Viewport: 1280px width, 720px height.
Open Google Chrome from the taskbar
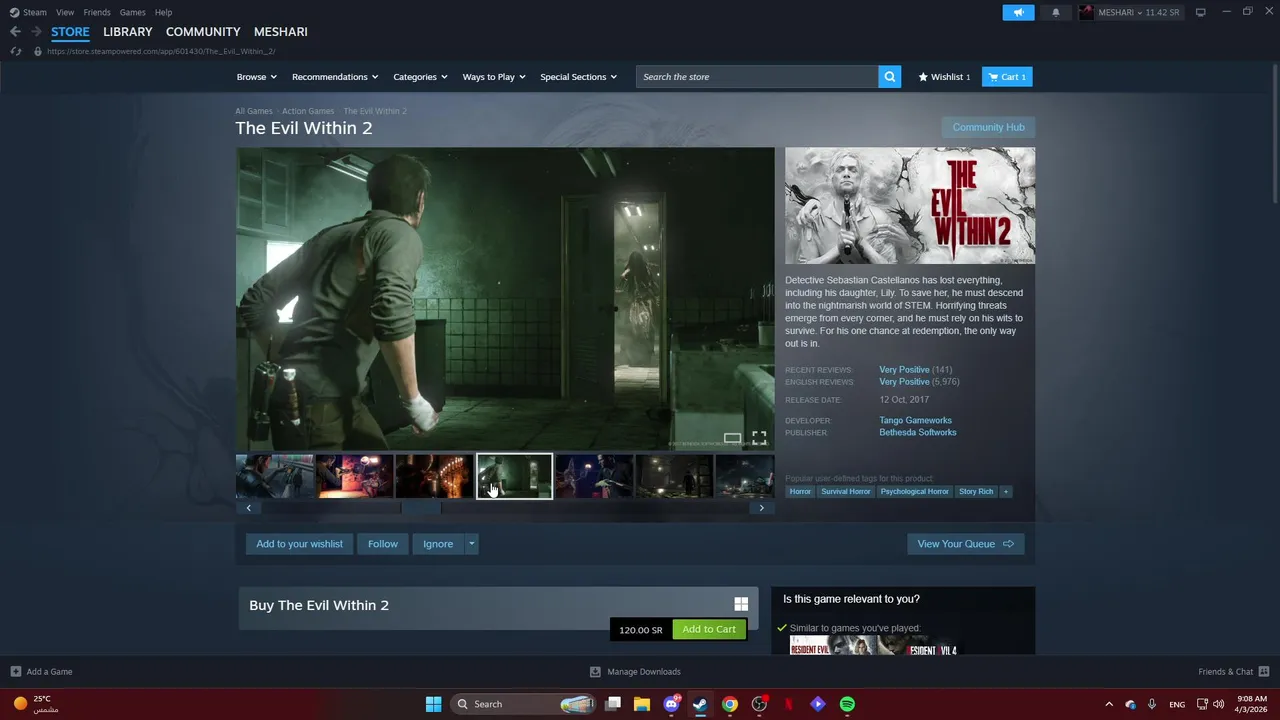pos(730,704)
